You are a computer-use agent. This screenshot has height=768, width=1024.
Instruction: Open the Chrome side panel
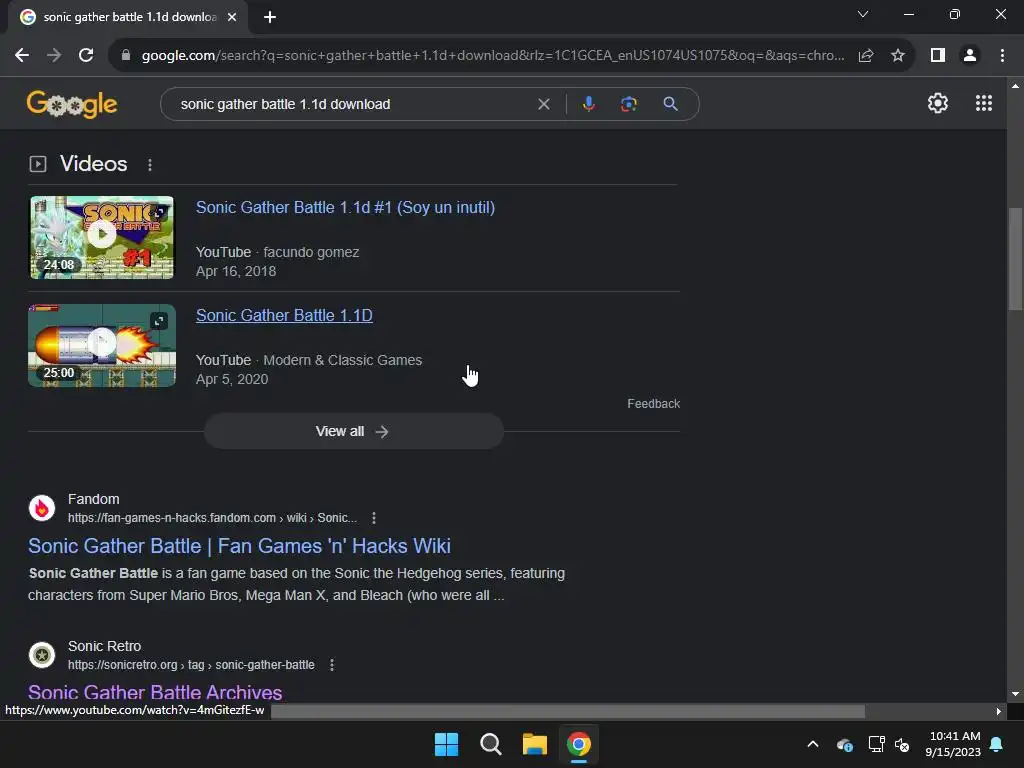pyautogui.click(x=938, y=56)
